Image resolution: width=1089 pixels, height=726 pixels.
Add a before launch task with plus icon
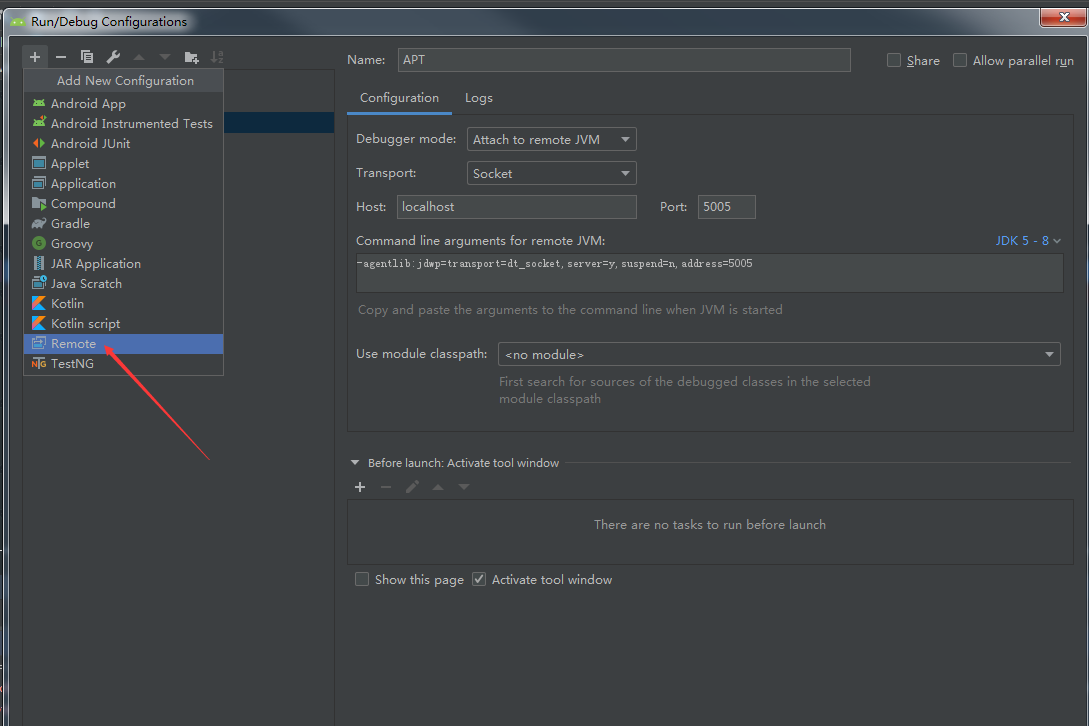(360, 487)
